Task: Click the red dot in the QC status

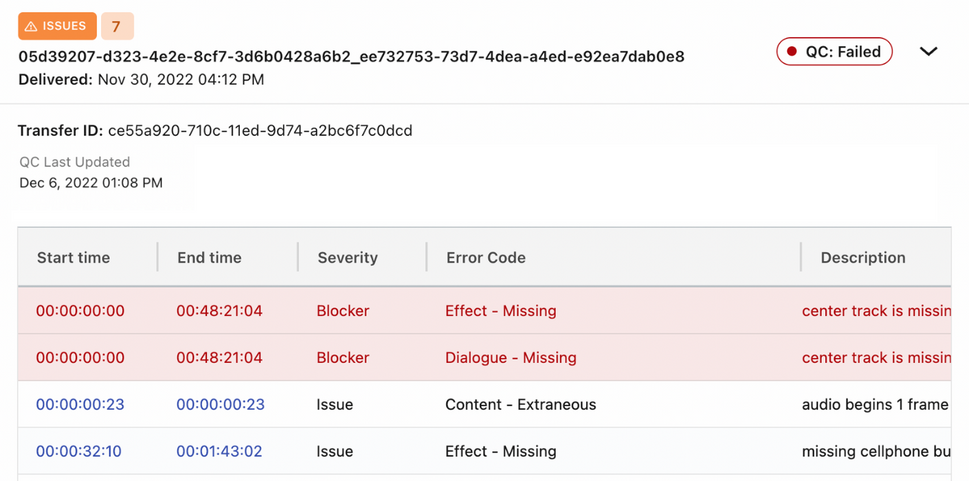Action: tap(792, 52)
